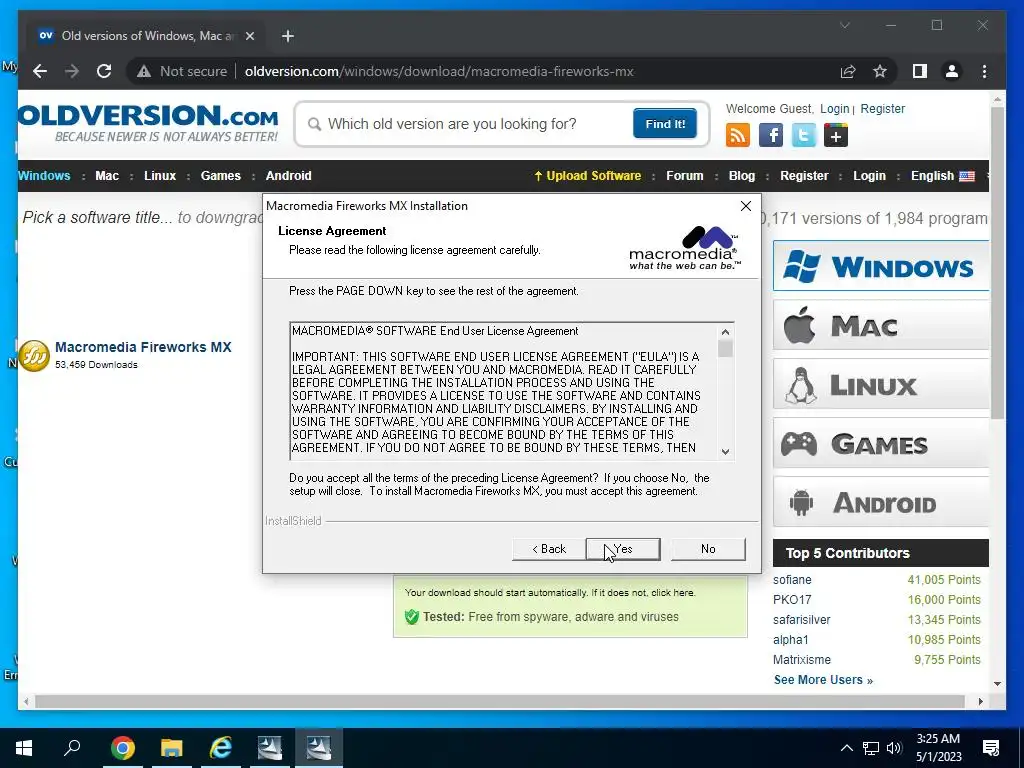Click the license text scrollbar down arrow
Screen dimensions: 1024x768
[725, 451]
